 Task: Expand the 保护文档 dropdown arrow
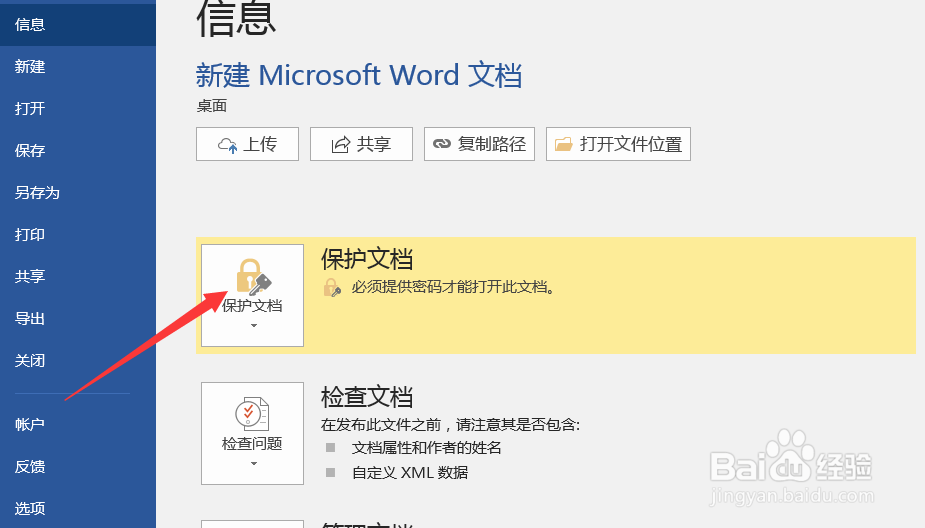coord(254,326)
